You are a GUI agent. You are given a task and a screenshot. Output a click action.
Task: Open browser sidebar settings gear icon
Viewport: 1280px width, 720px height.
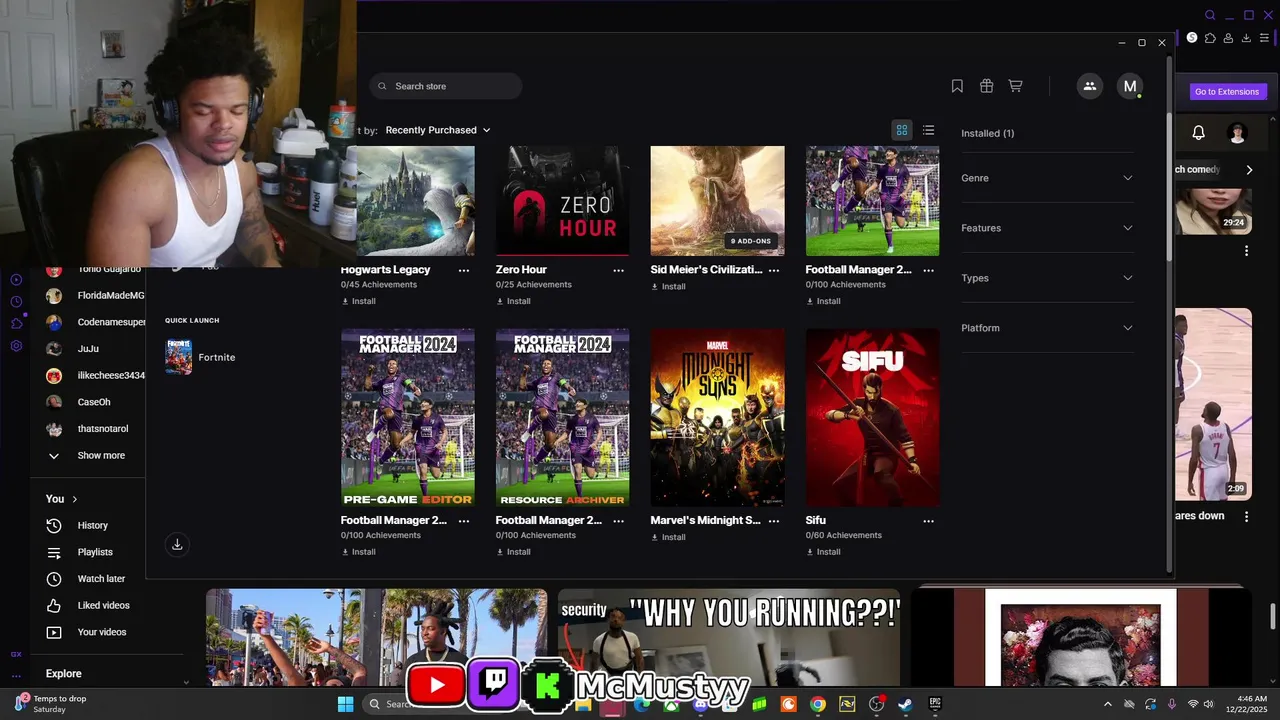point(16,346)
